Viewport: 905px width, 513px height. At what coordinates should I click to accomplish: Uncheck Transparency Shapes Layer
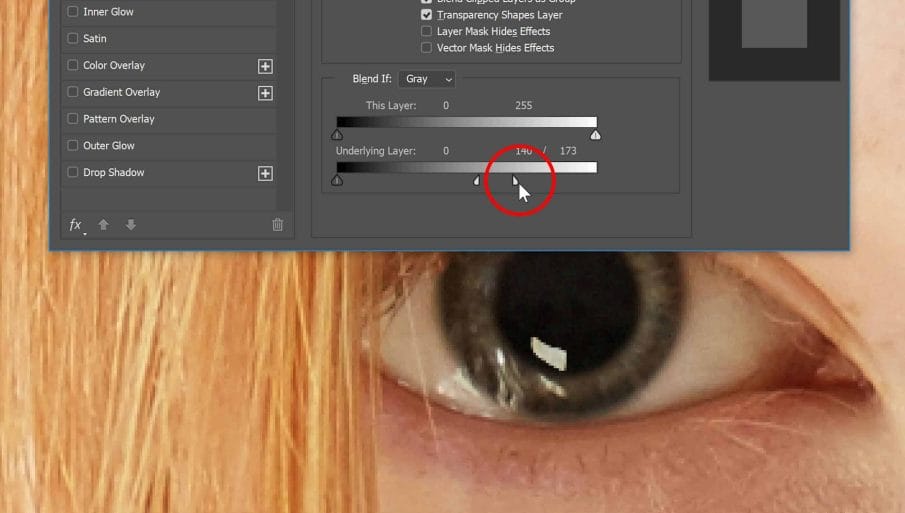point(427,15)
